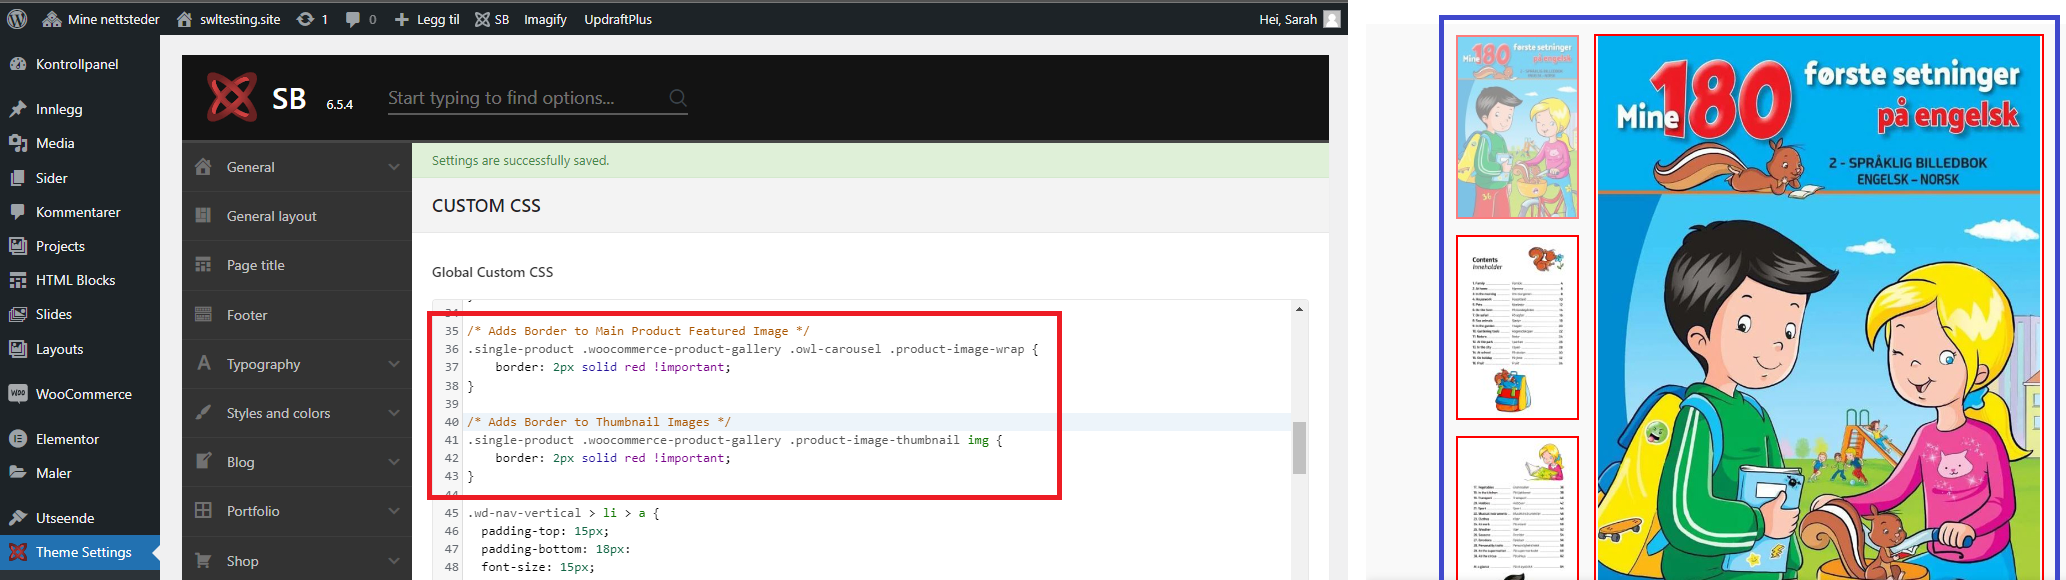Open WooCommerce icon in sidebar

coord(18,394)
